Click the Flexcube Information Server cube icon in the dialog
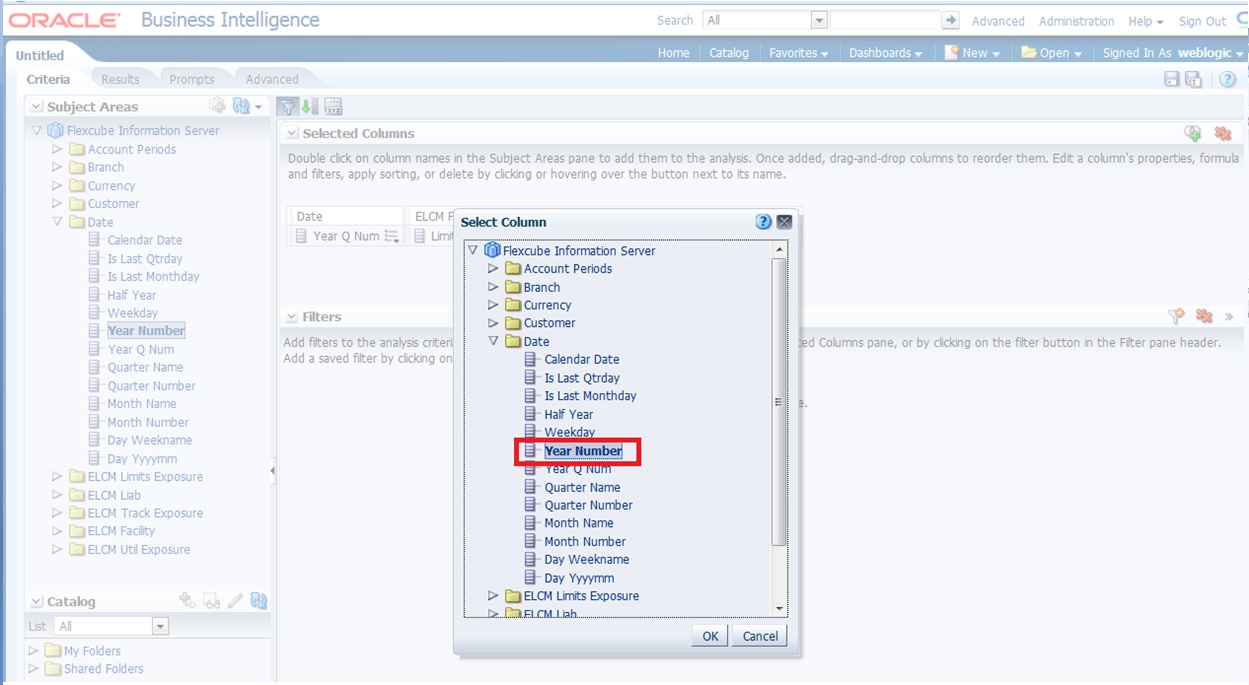1249x685 pixels. [492, 250]
